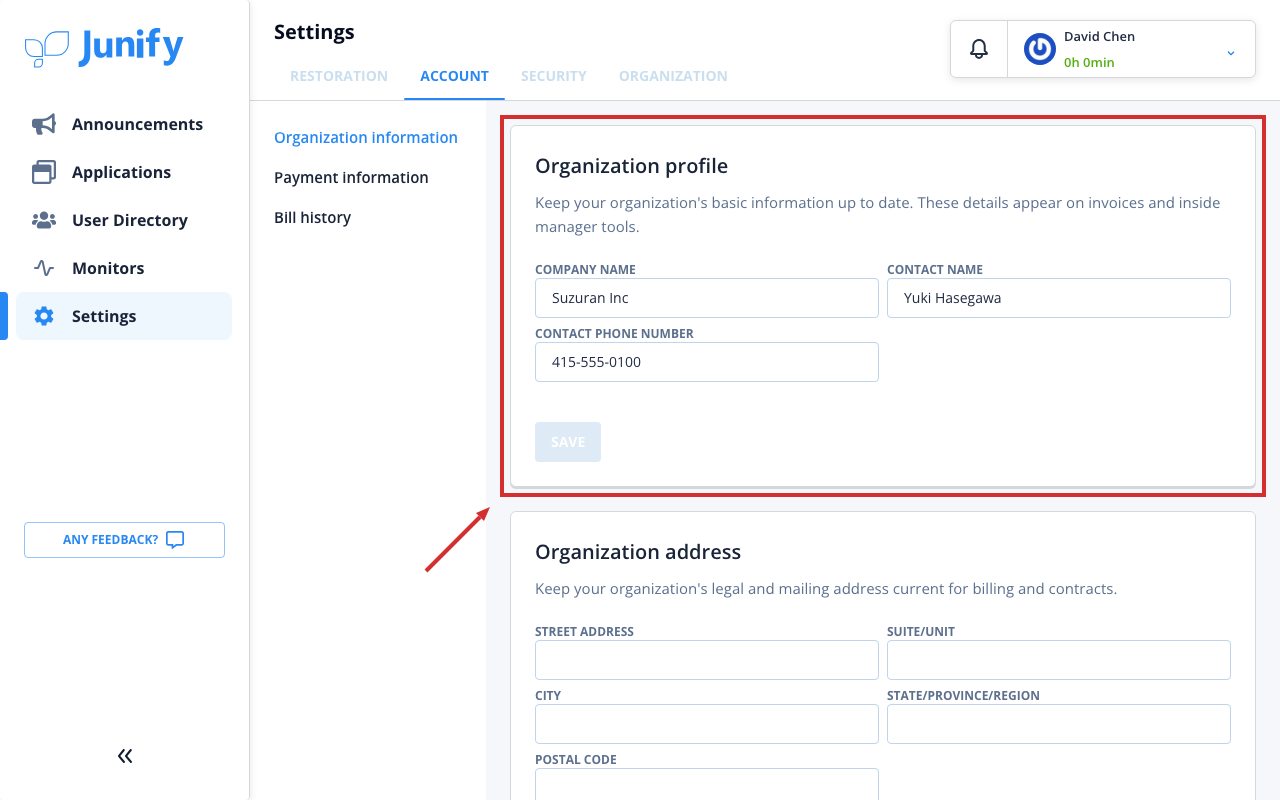
Task: Click the Announcements megaphone icon
Action: [x=44, y=124]
